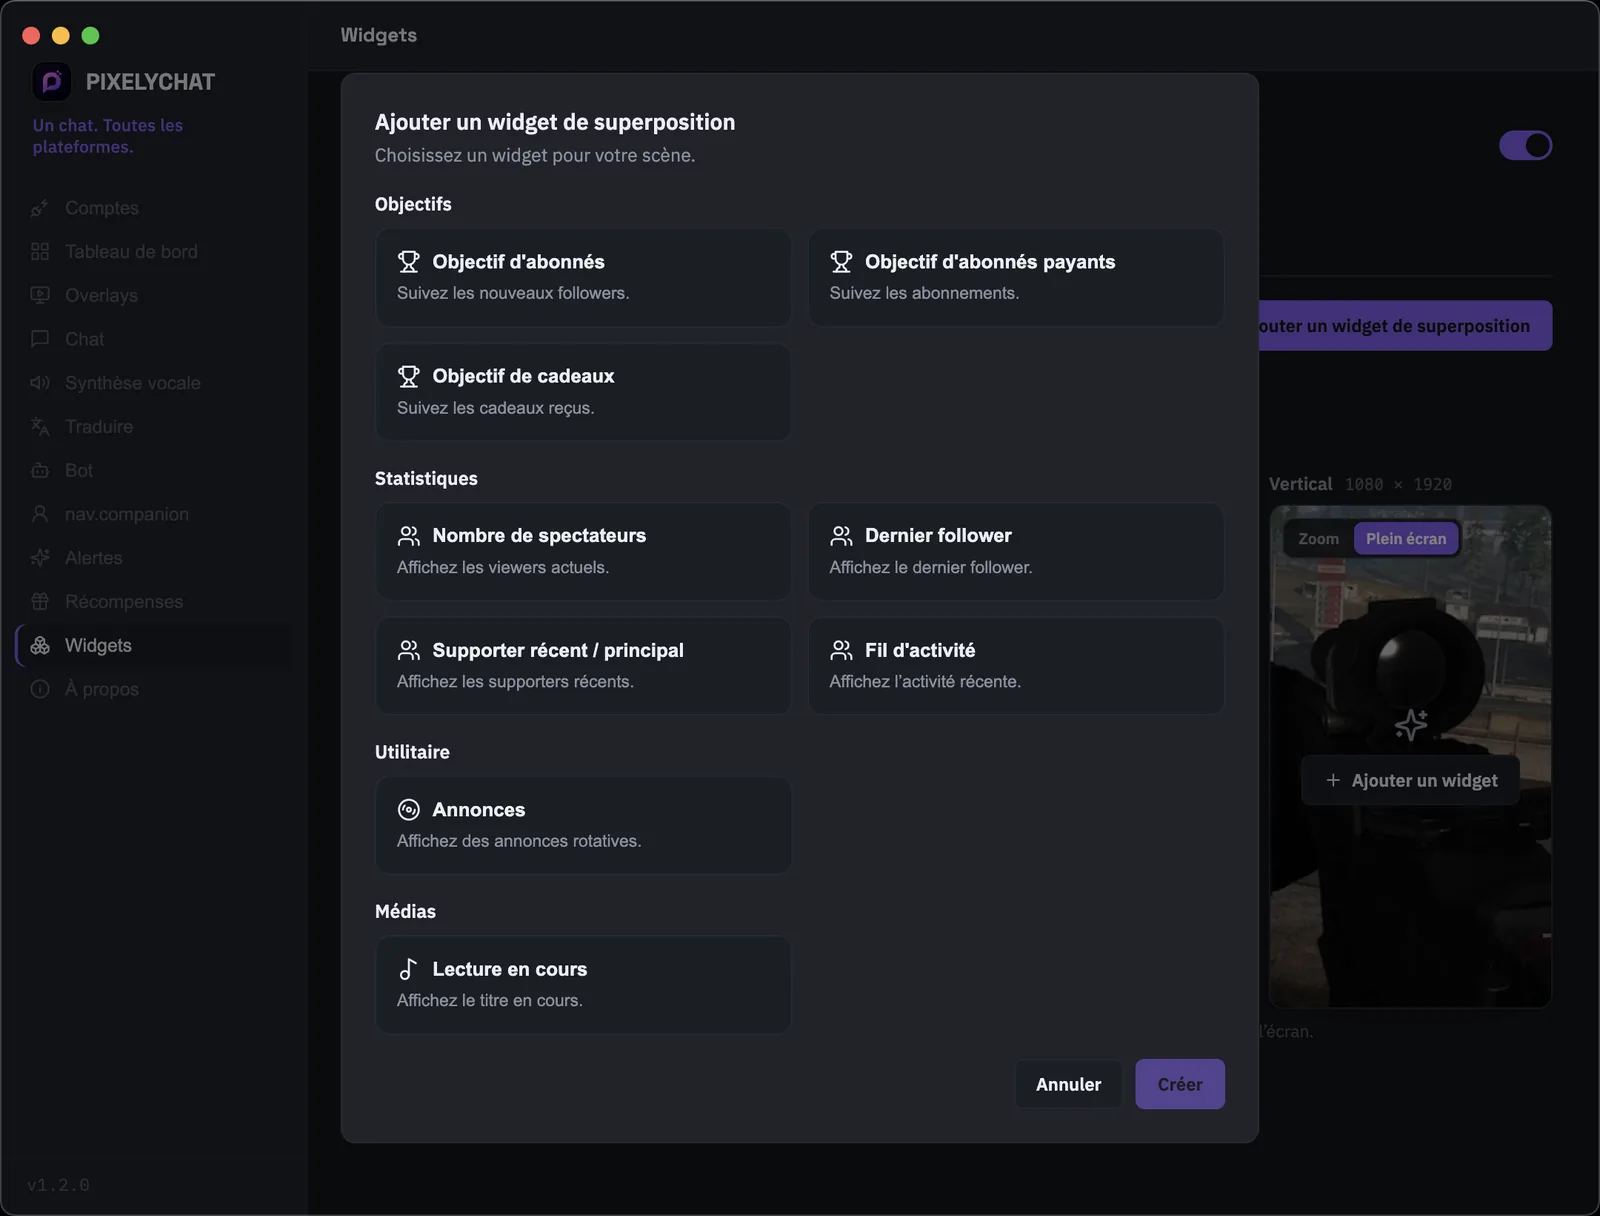Select Zoom preview mode

pyautogui.click(x=1318, y=539)
